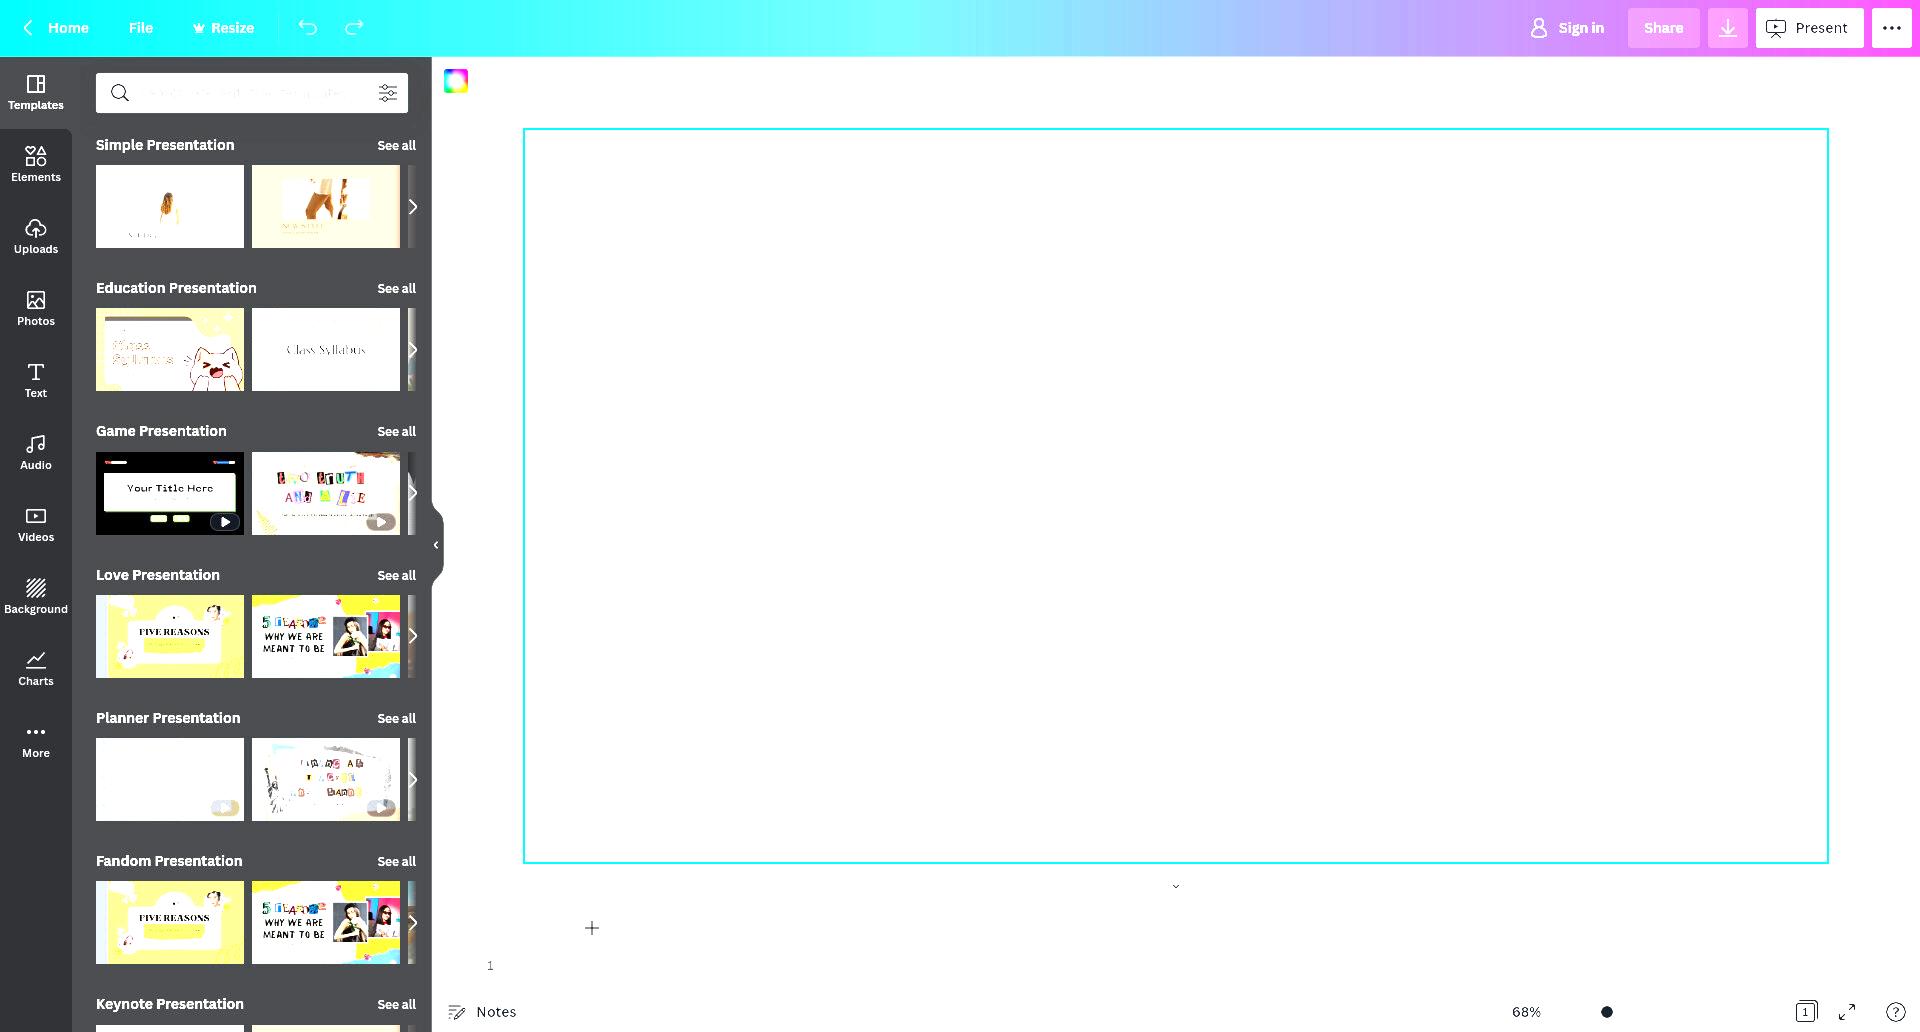See all Game Presentation templates

396,431
